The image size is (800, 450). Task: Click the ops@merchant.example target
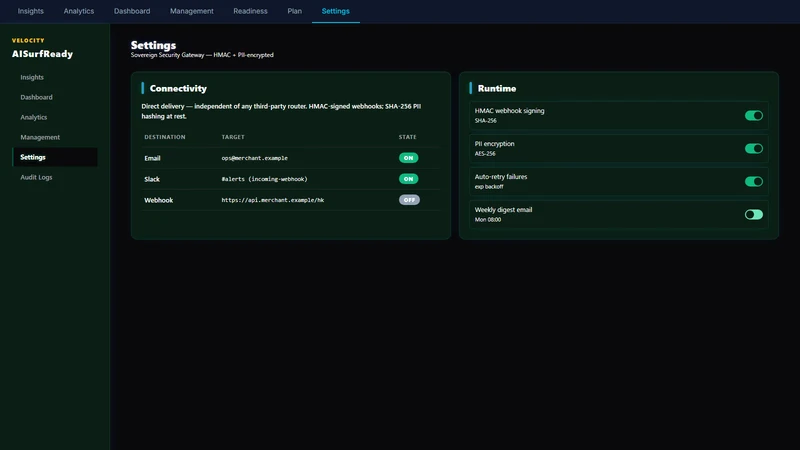255,158
